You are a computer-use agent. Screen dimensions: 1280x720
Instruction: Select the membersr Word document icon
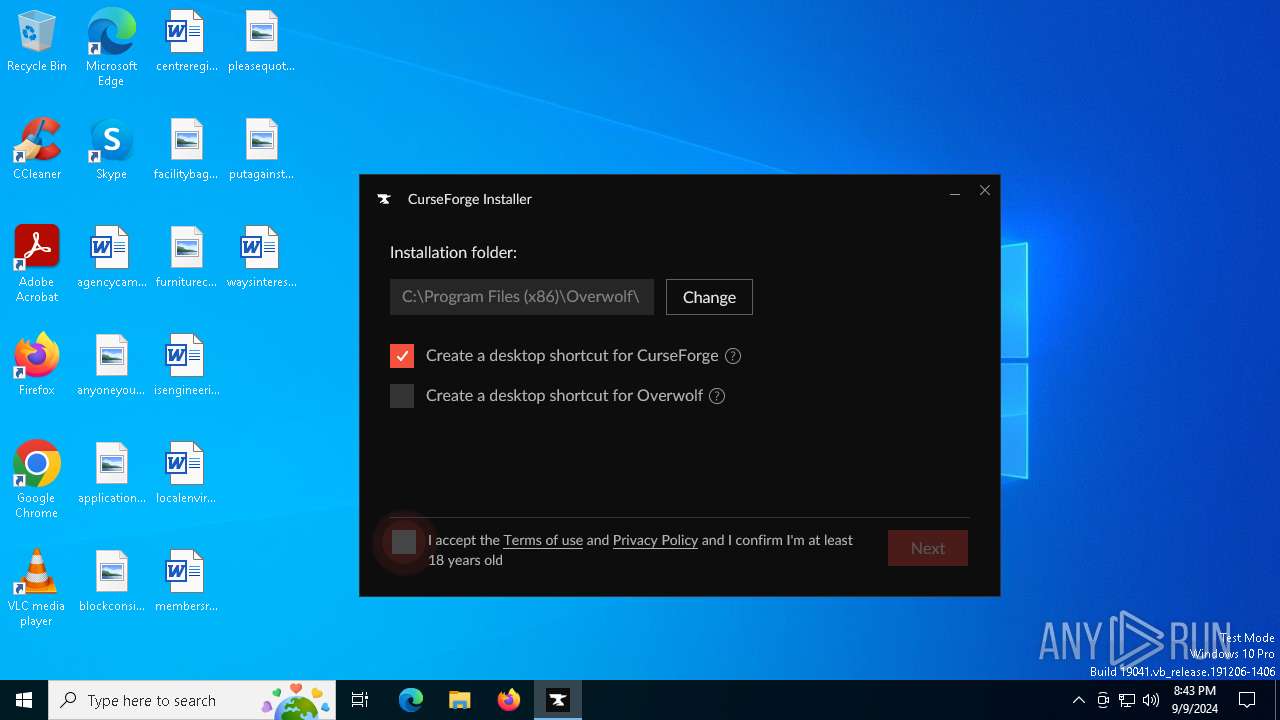[186, 581]
